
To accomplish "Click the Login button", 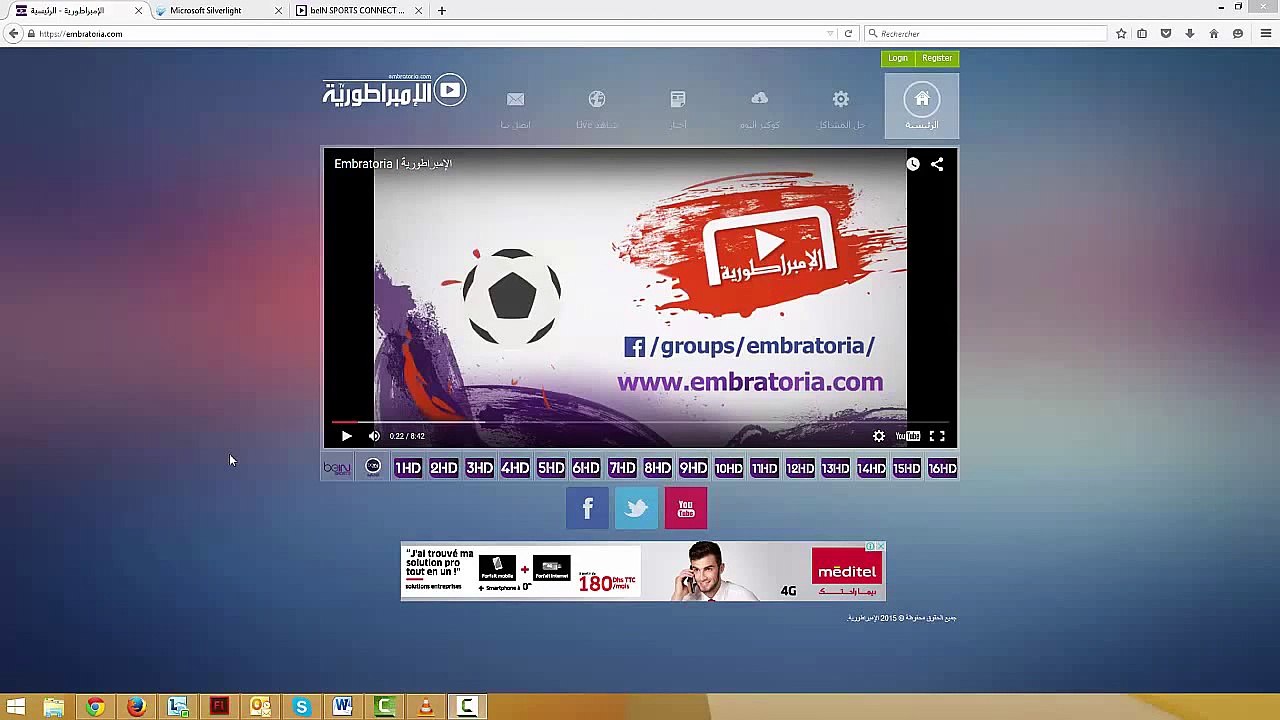I will click(x=898, y=58).
